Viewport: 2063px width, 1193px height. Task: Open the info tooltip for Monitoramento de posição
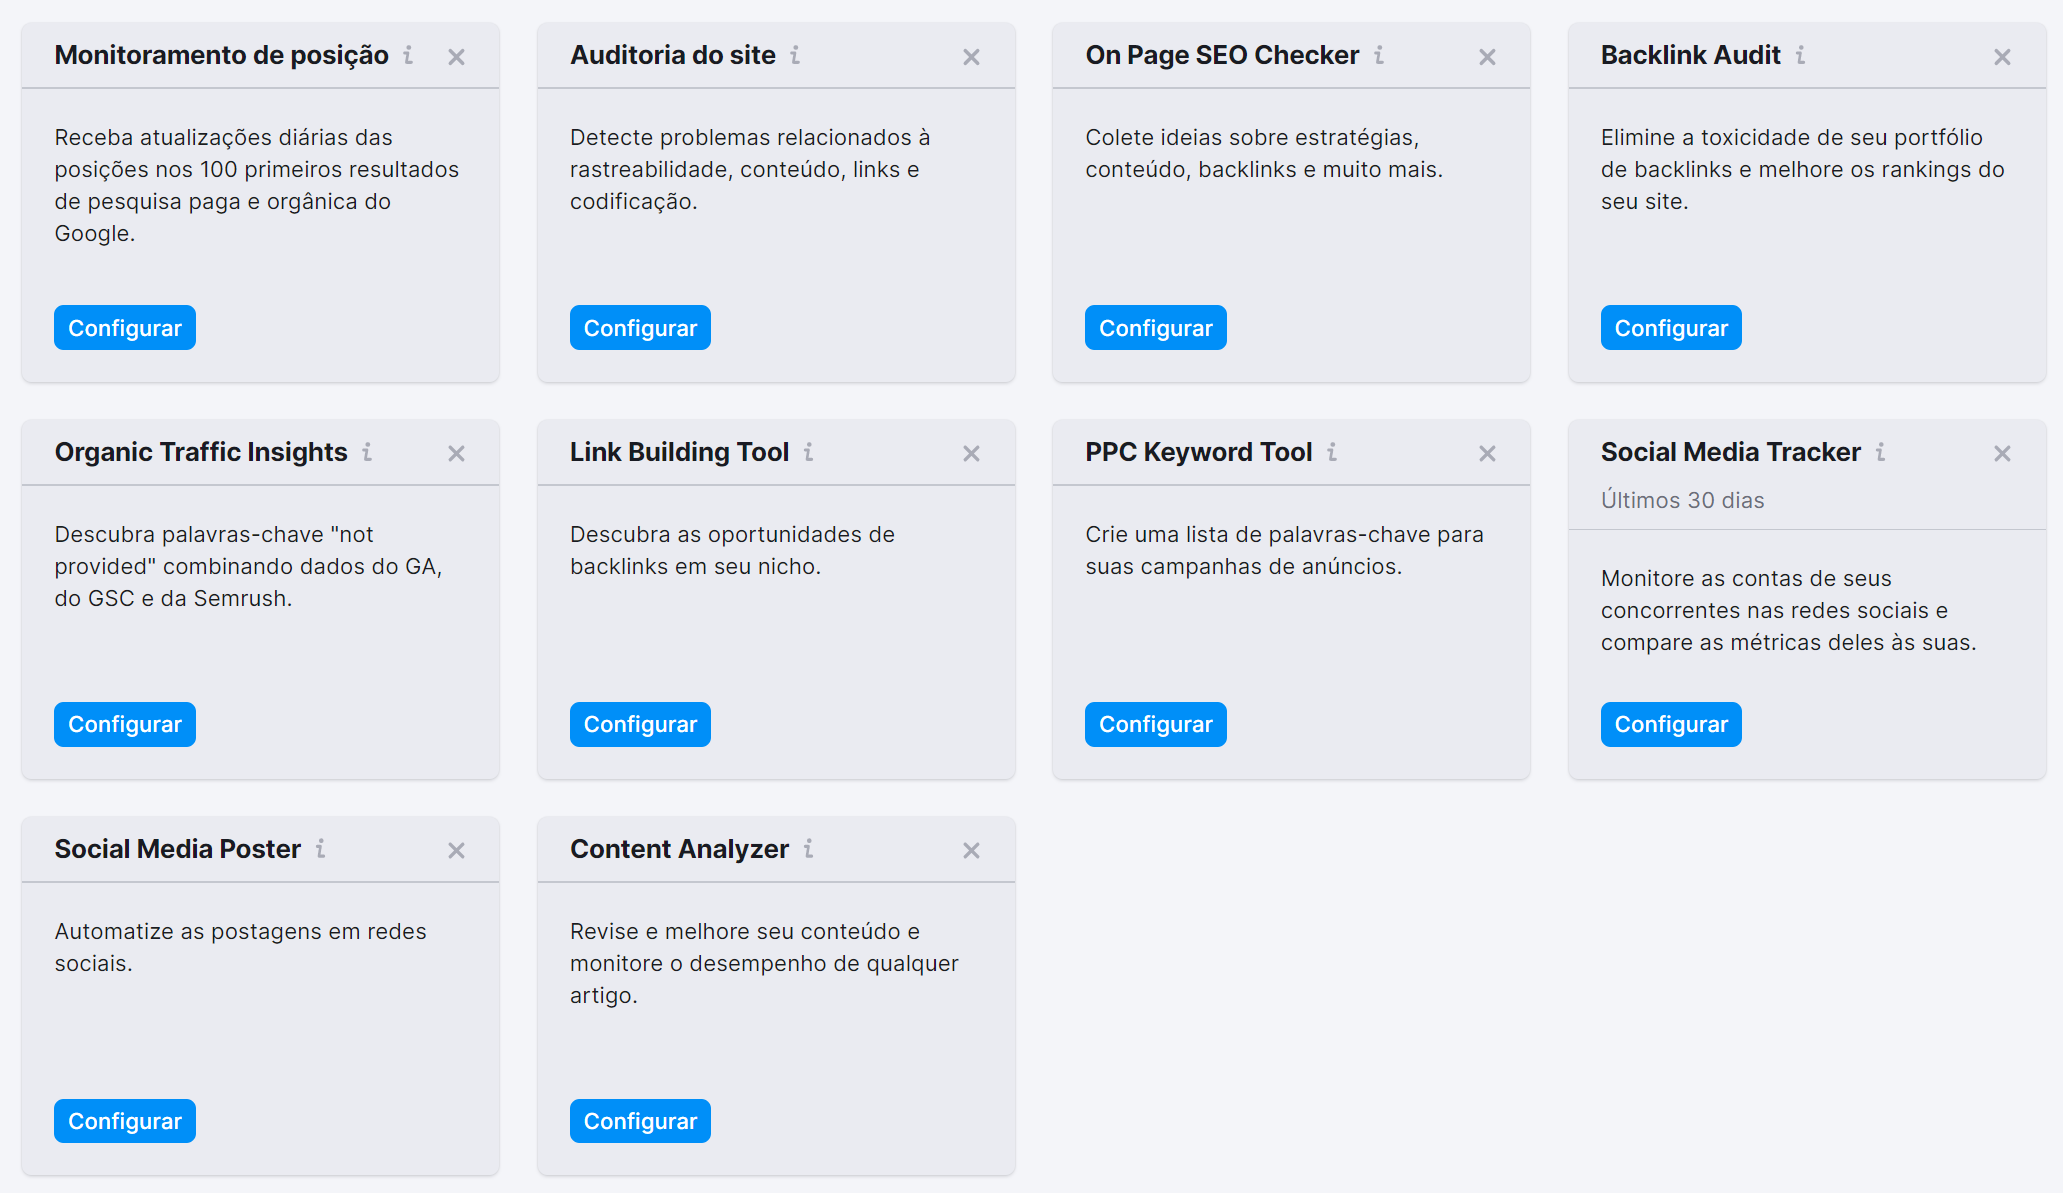(x=407, y=57)
